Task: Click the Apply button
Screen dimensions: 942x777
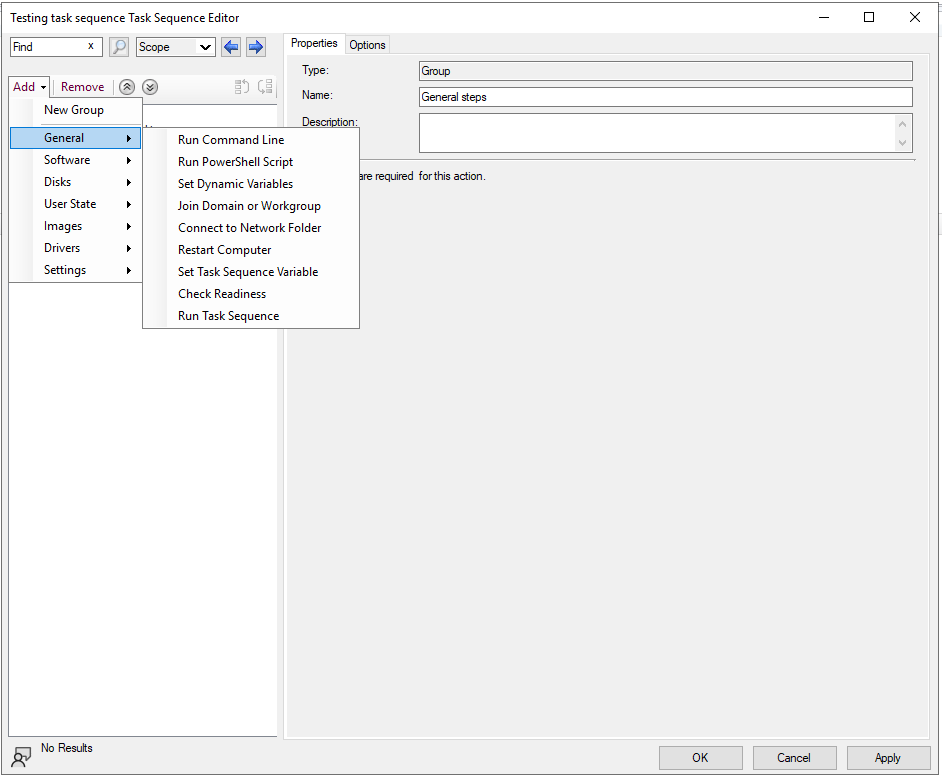Action: tap(888, 758)
